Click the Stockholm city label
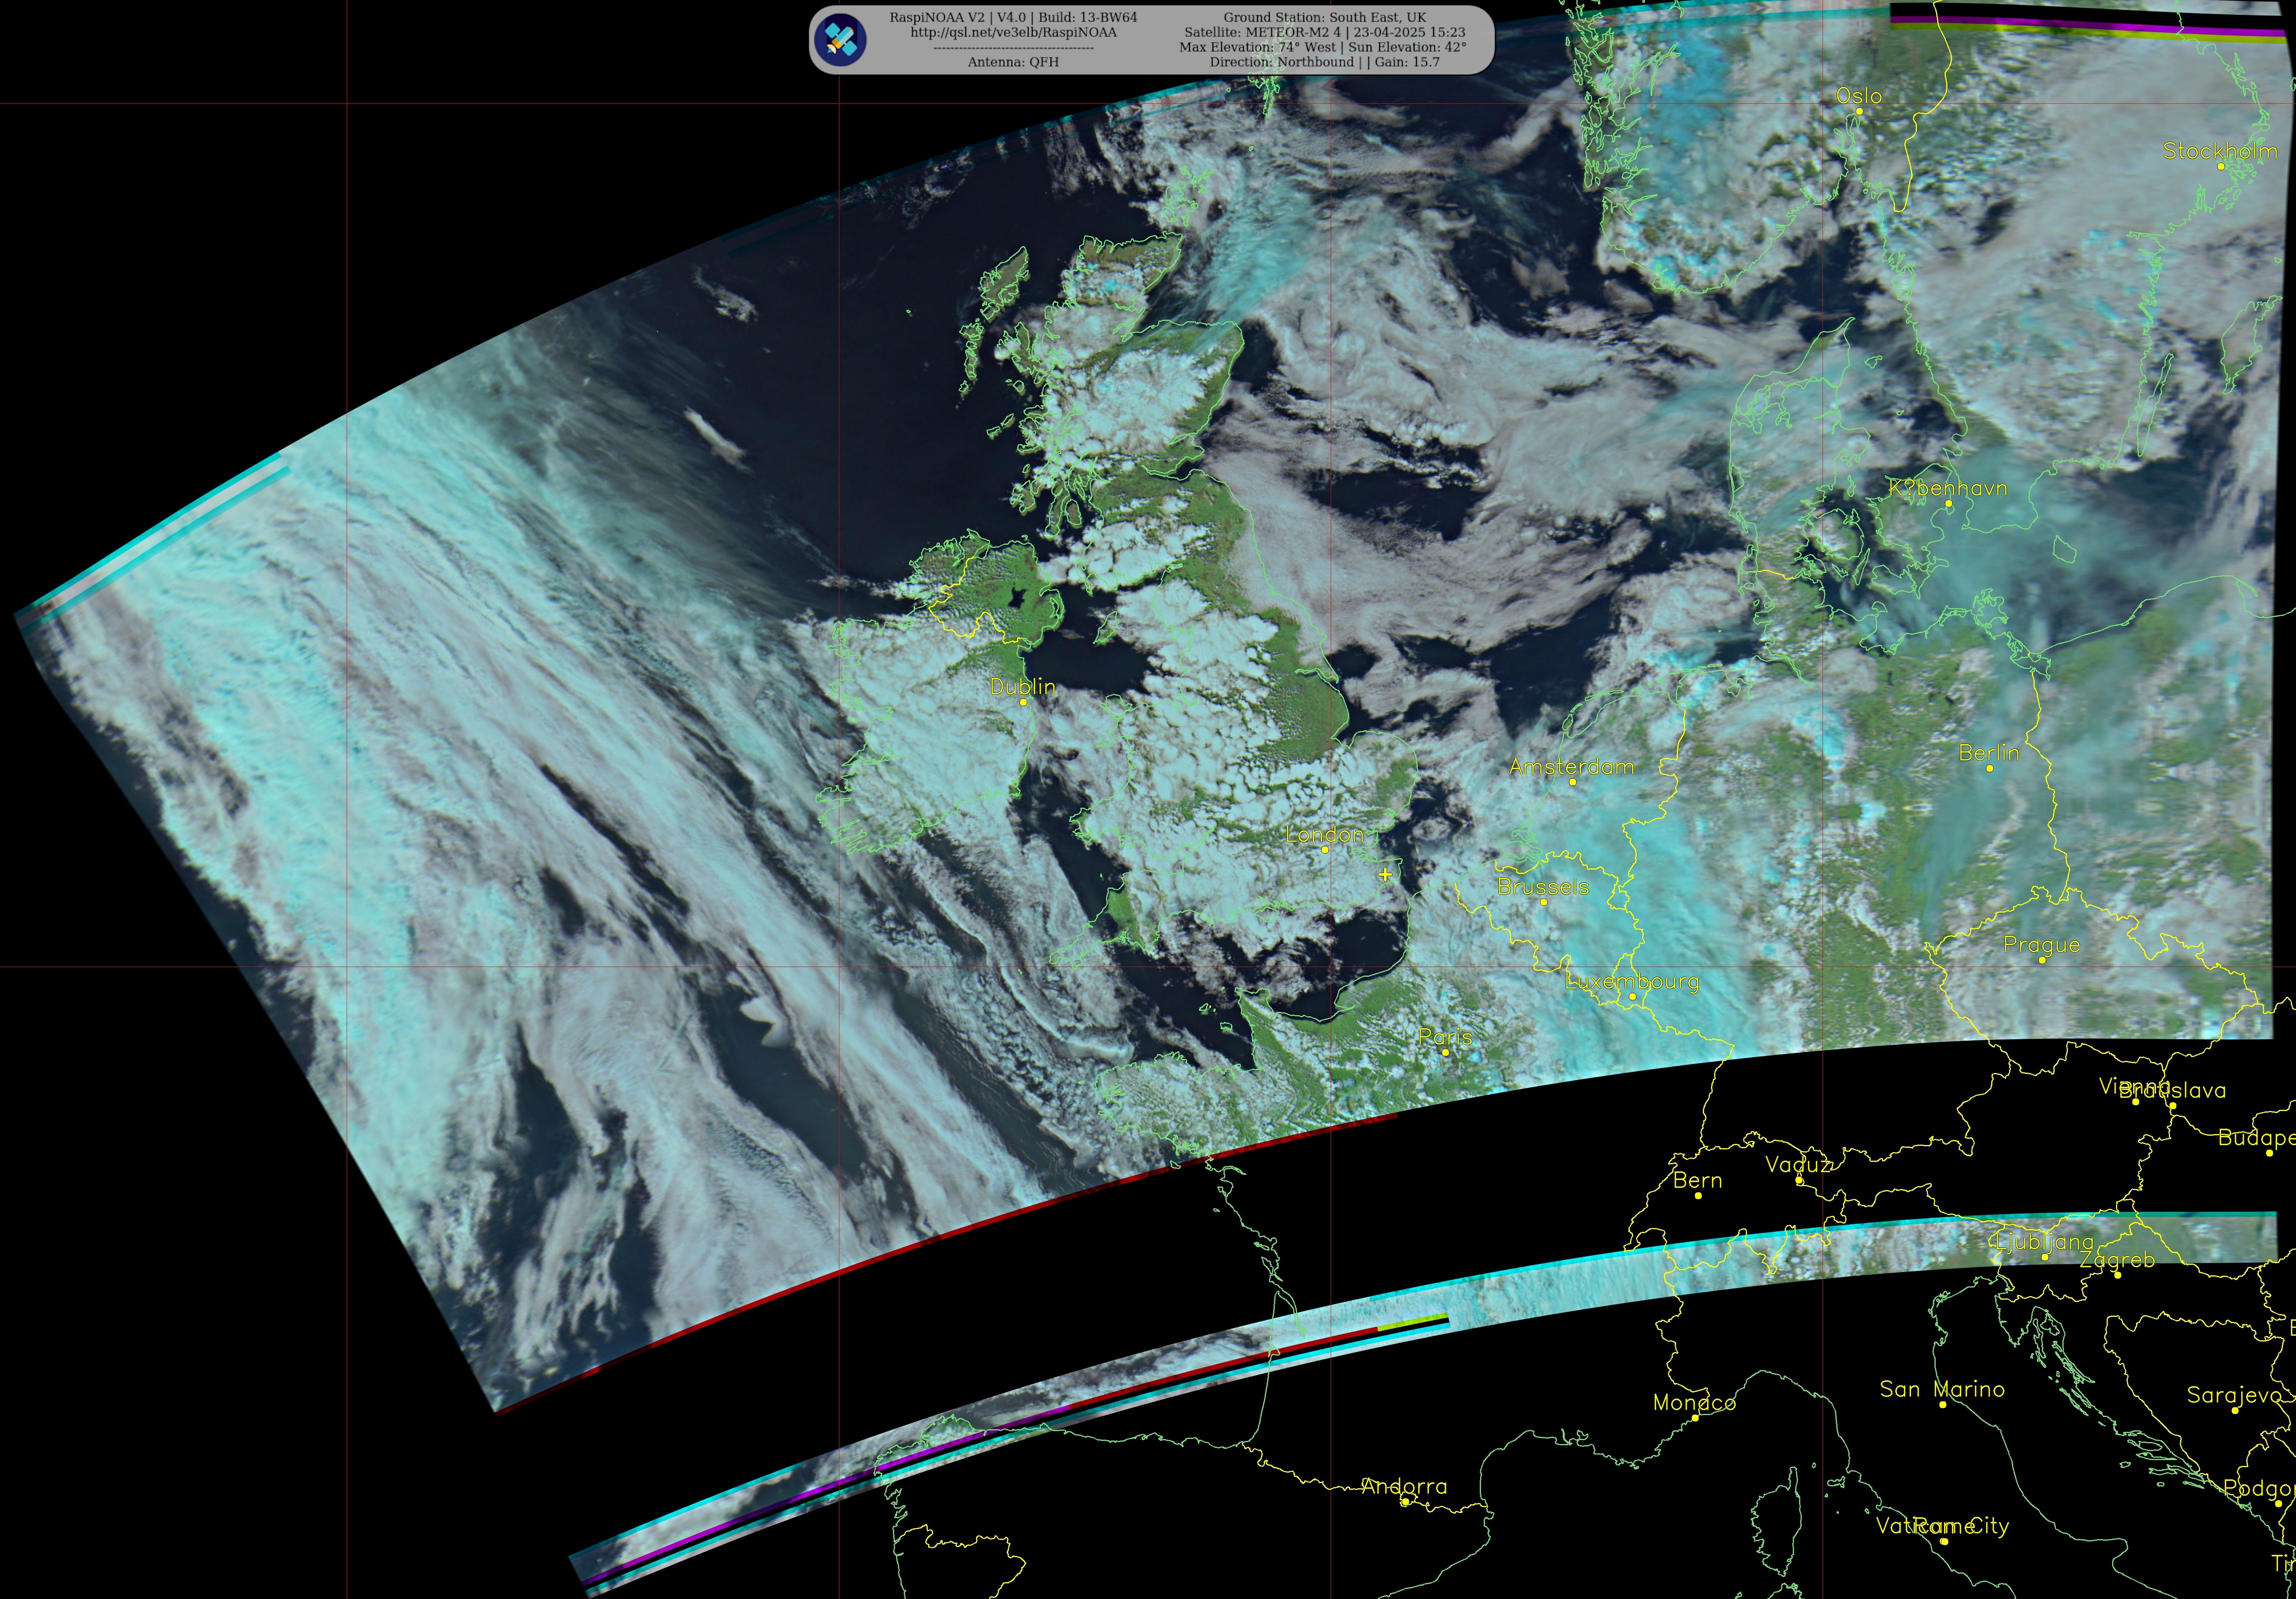This screenshot has width=2296, height=1599. click(x=2220, y=151)
